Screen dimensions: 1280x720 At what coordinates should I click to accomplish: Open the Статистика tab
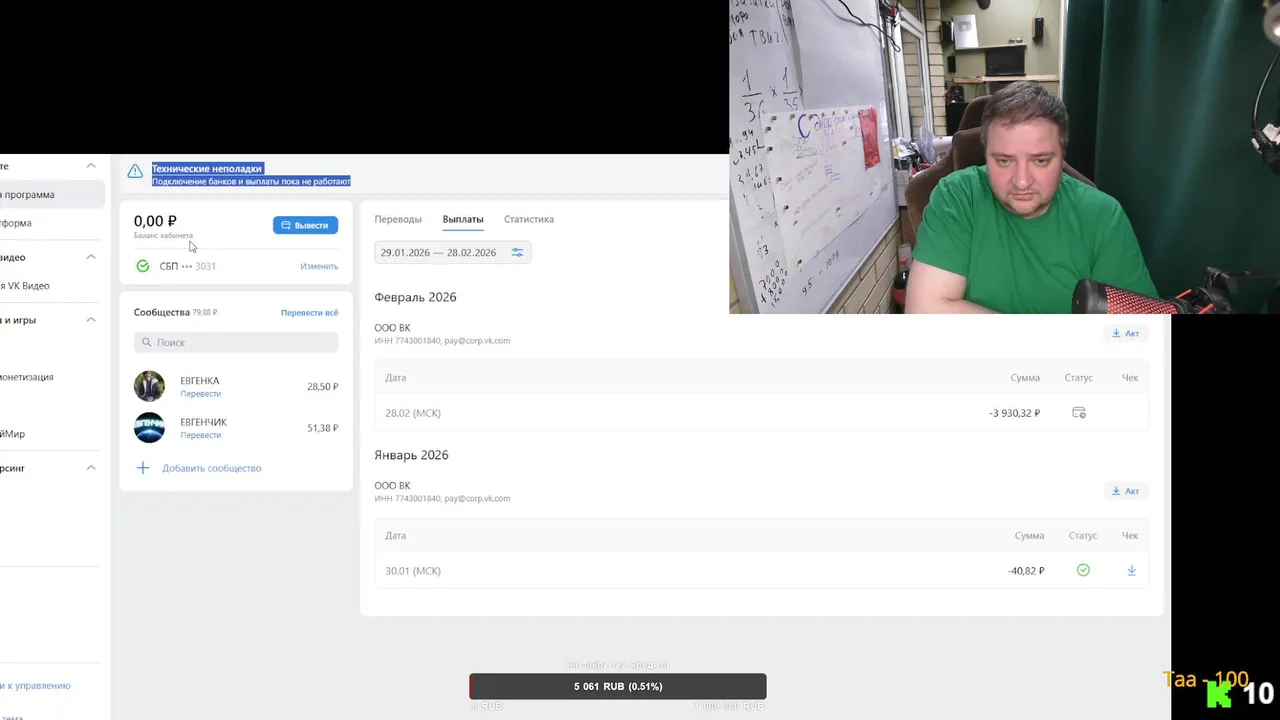[529, 219]
